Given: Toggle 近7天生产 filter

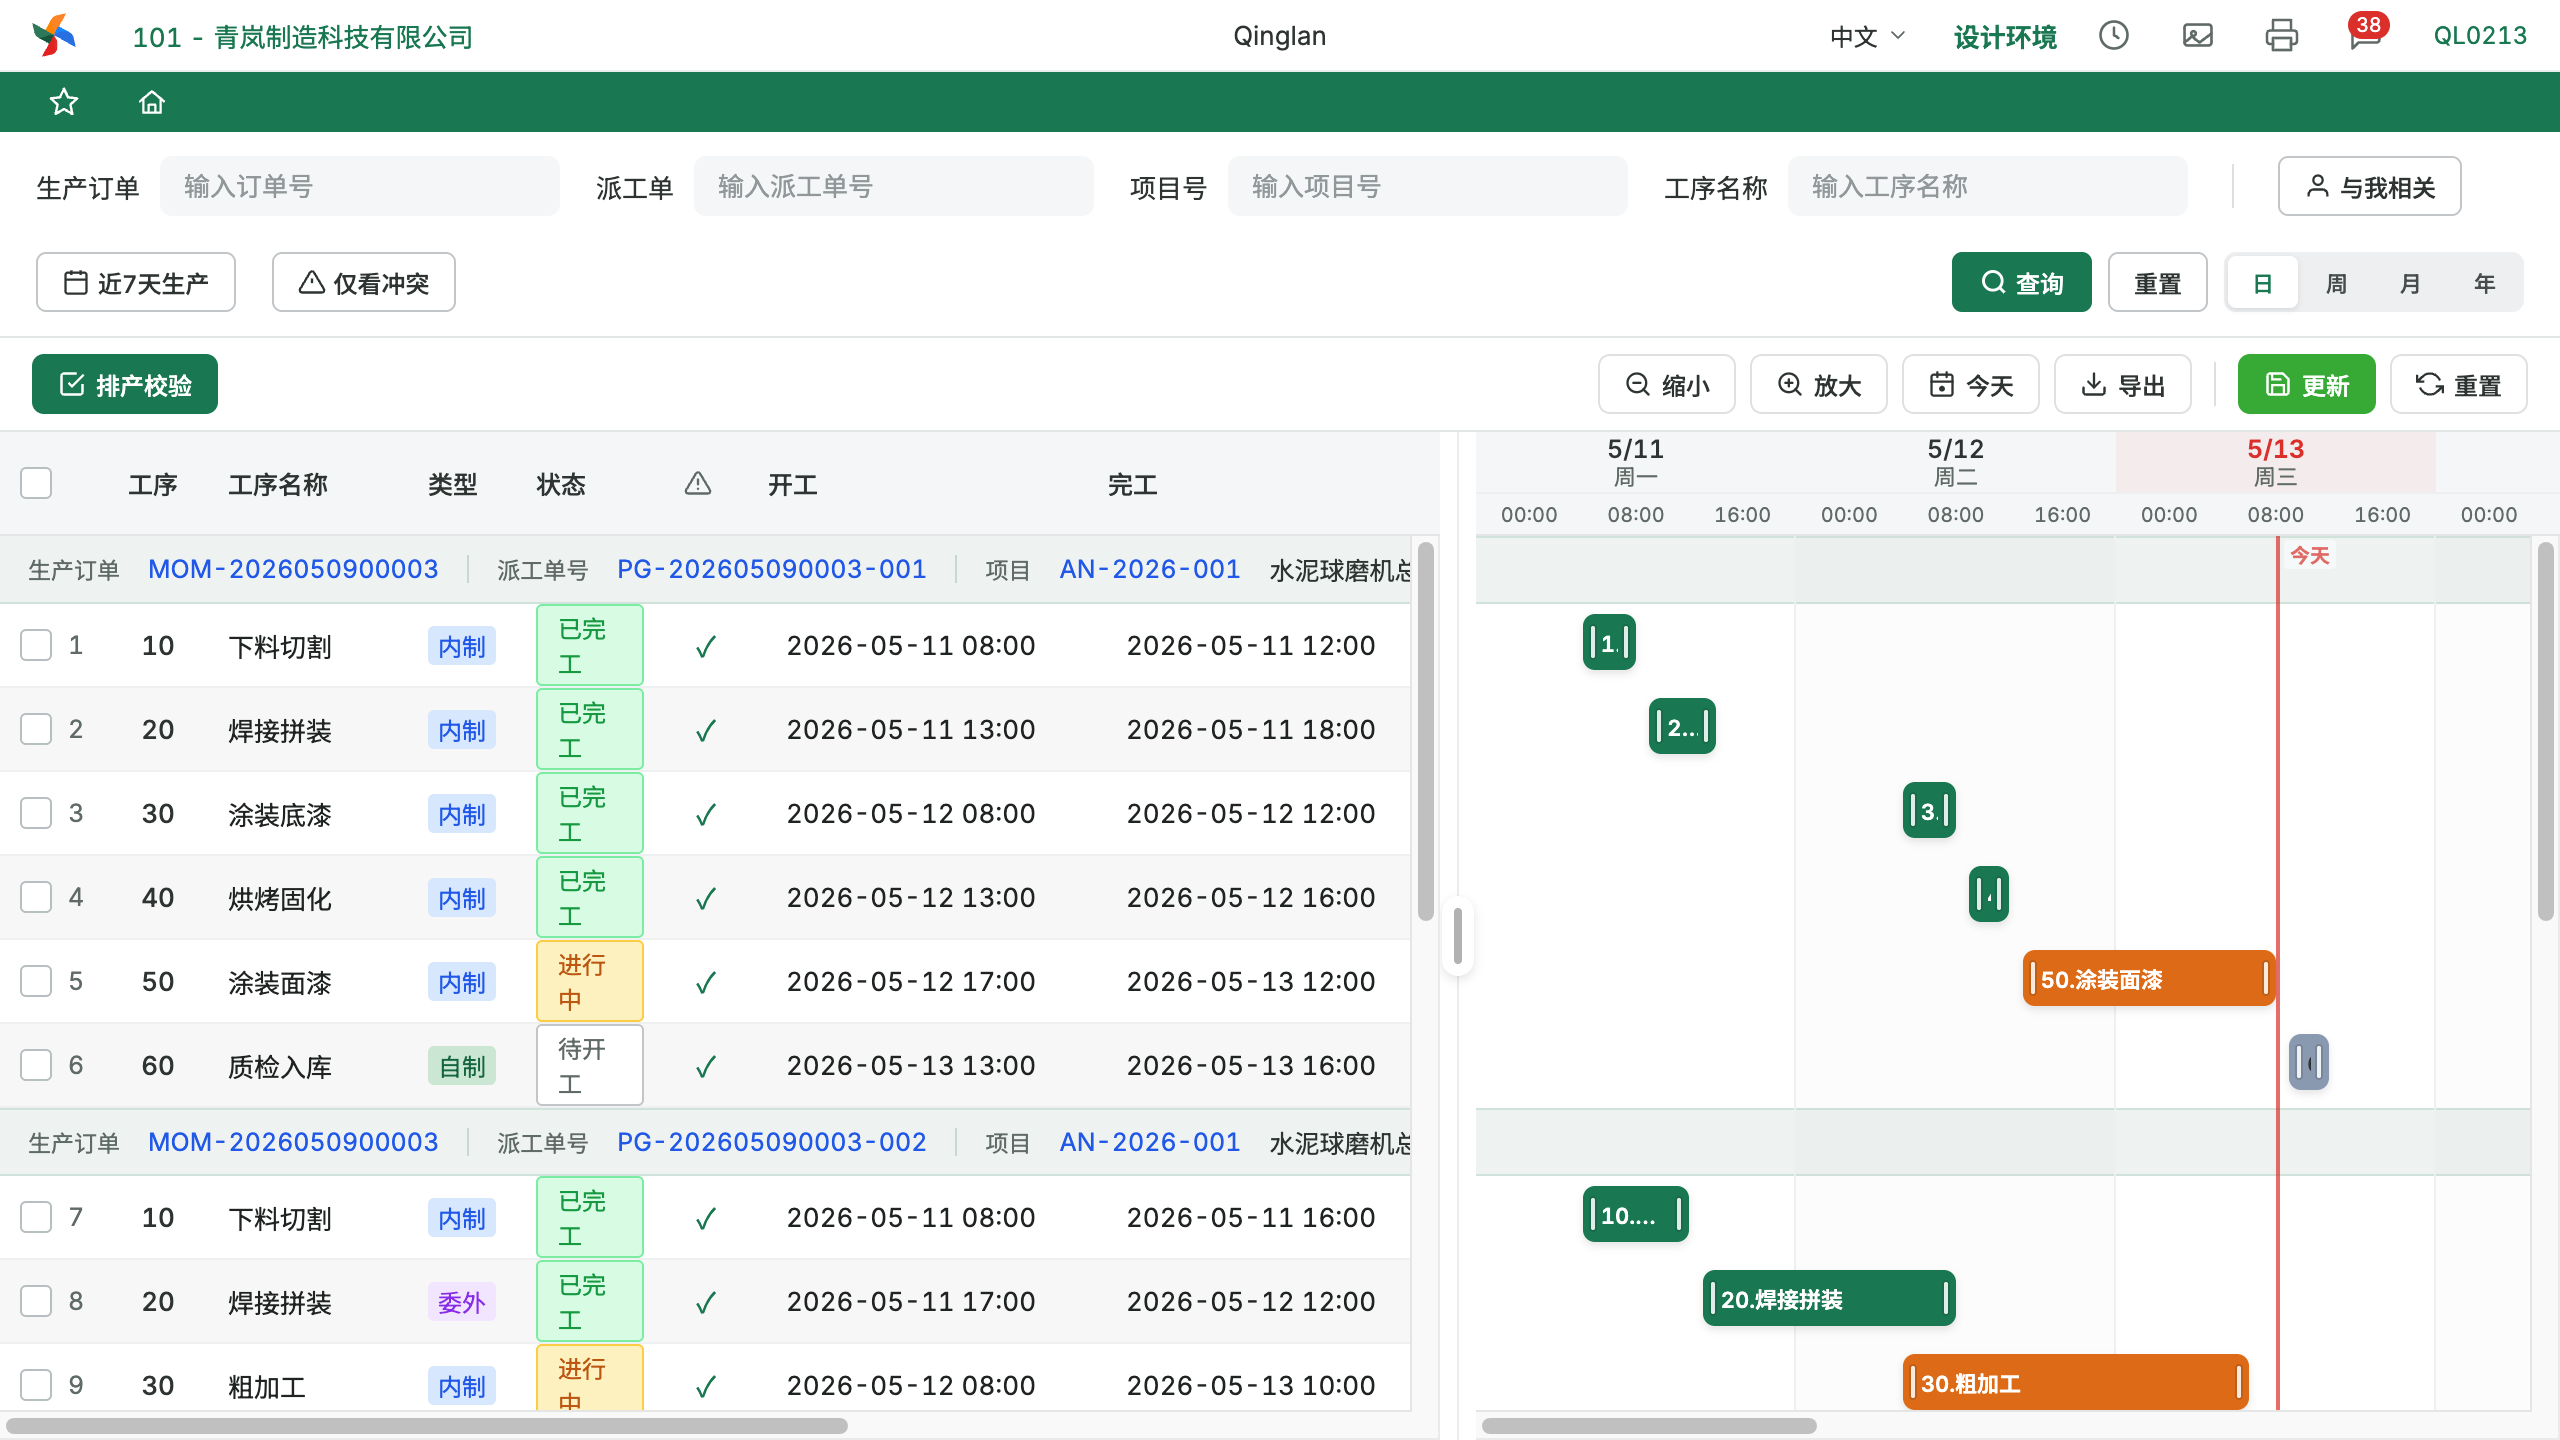Looking at the screenshot, I should [136, 282].
